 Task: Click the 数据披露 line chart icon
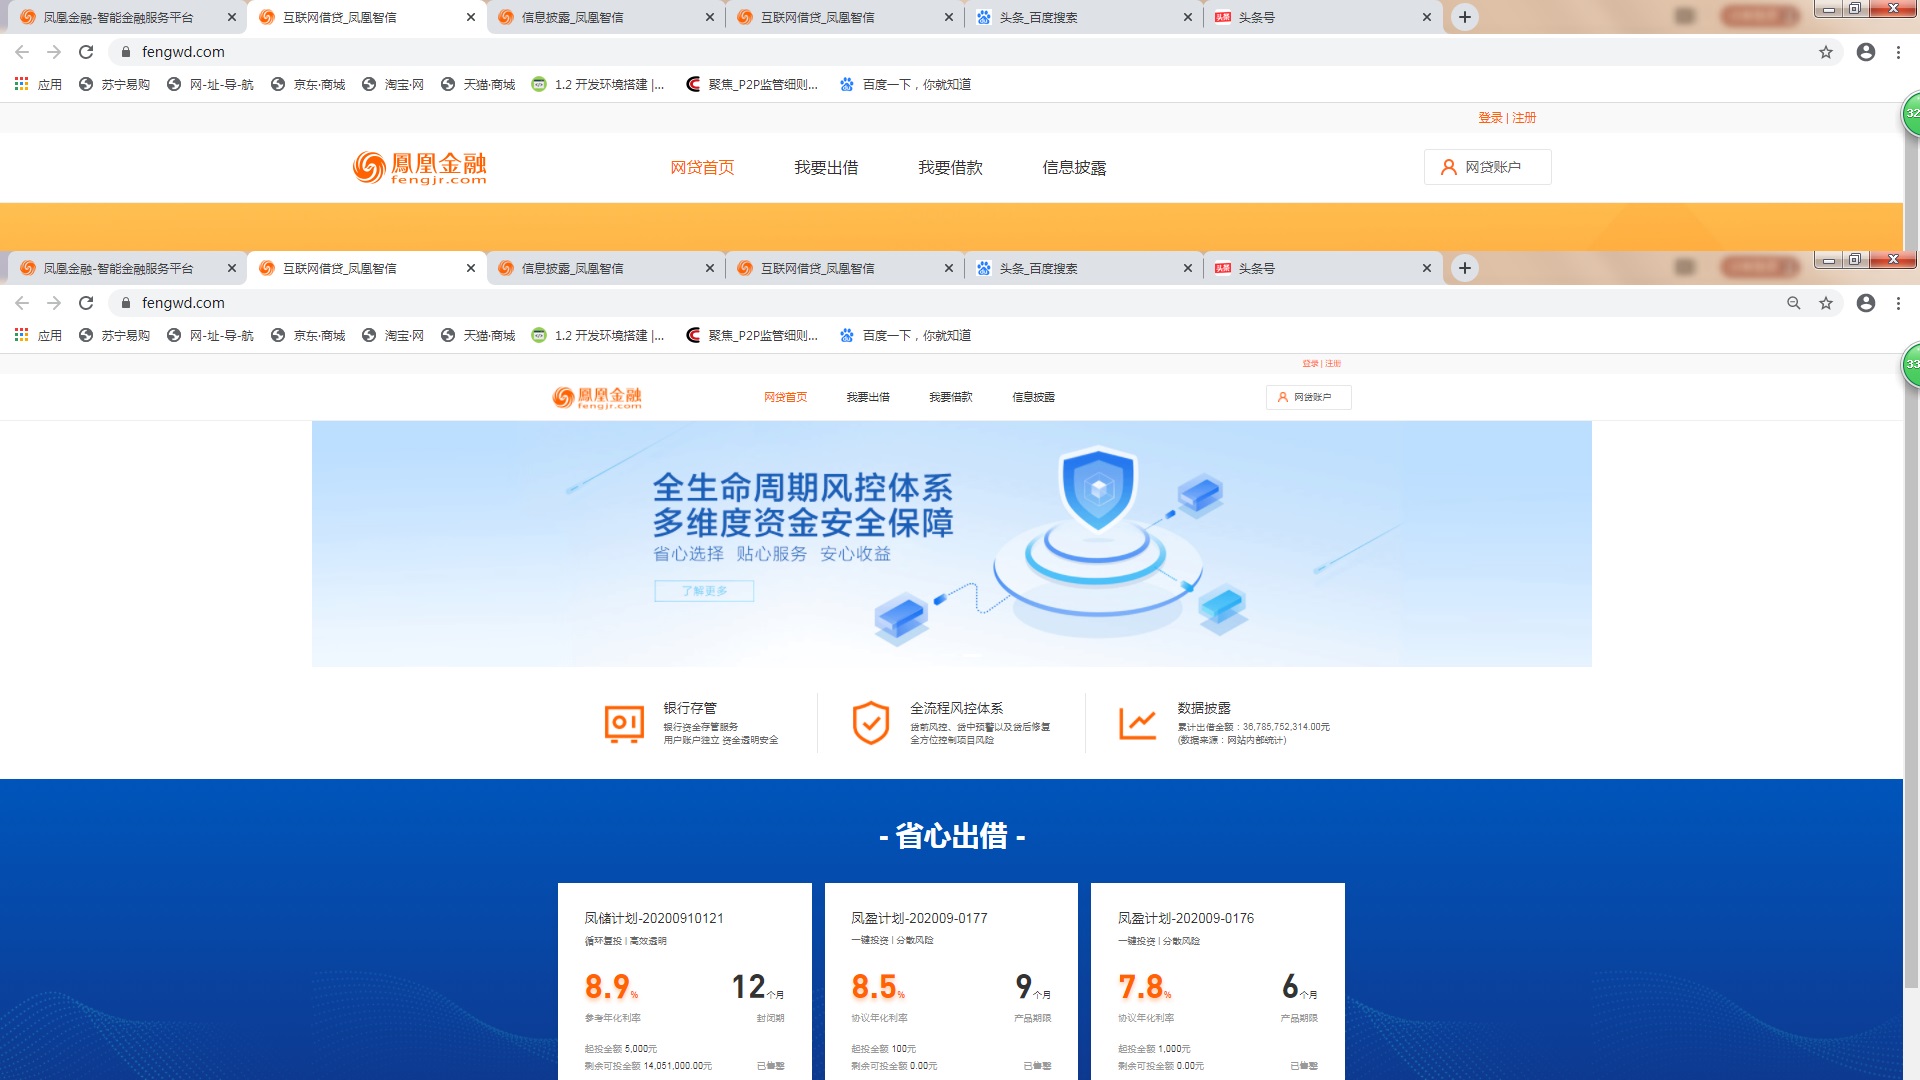[1137, 722]
